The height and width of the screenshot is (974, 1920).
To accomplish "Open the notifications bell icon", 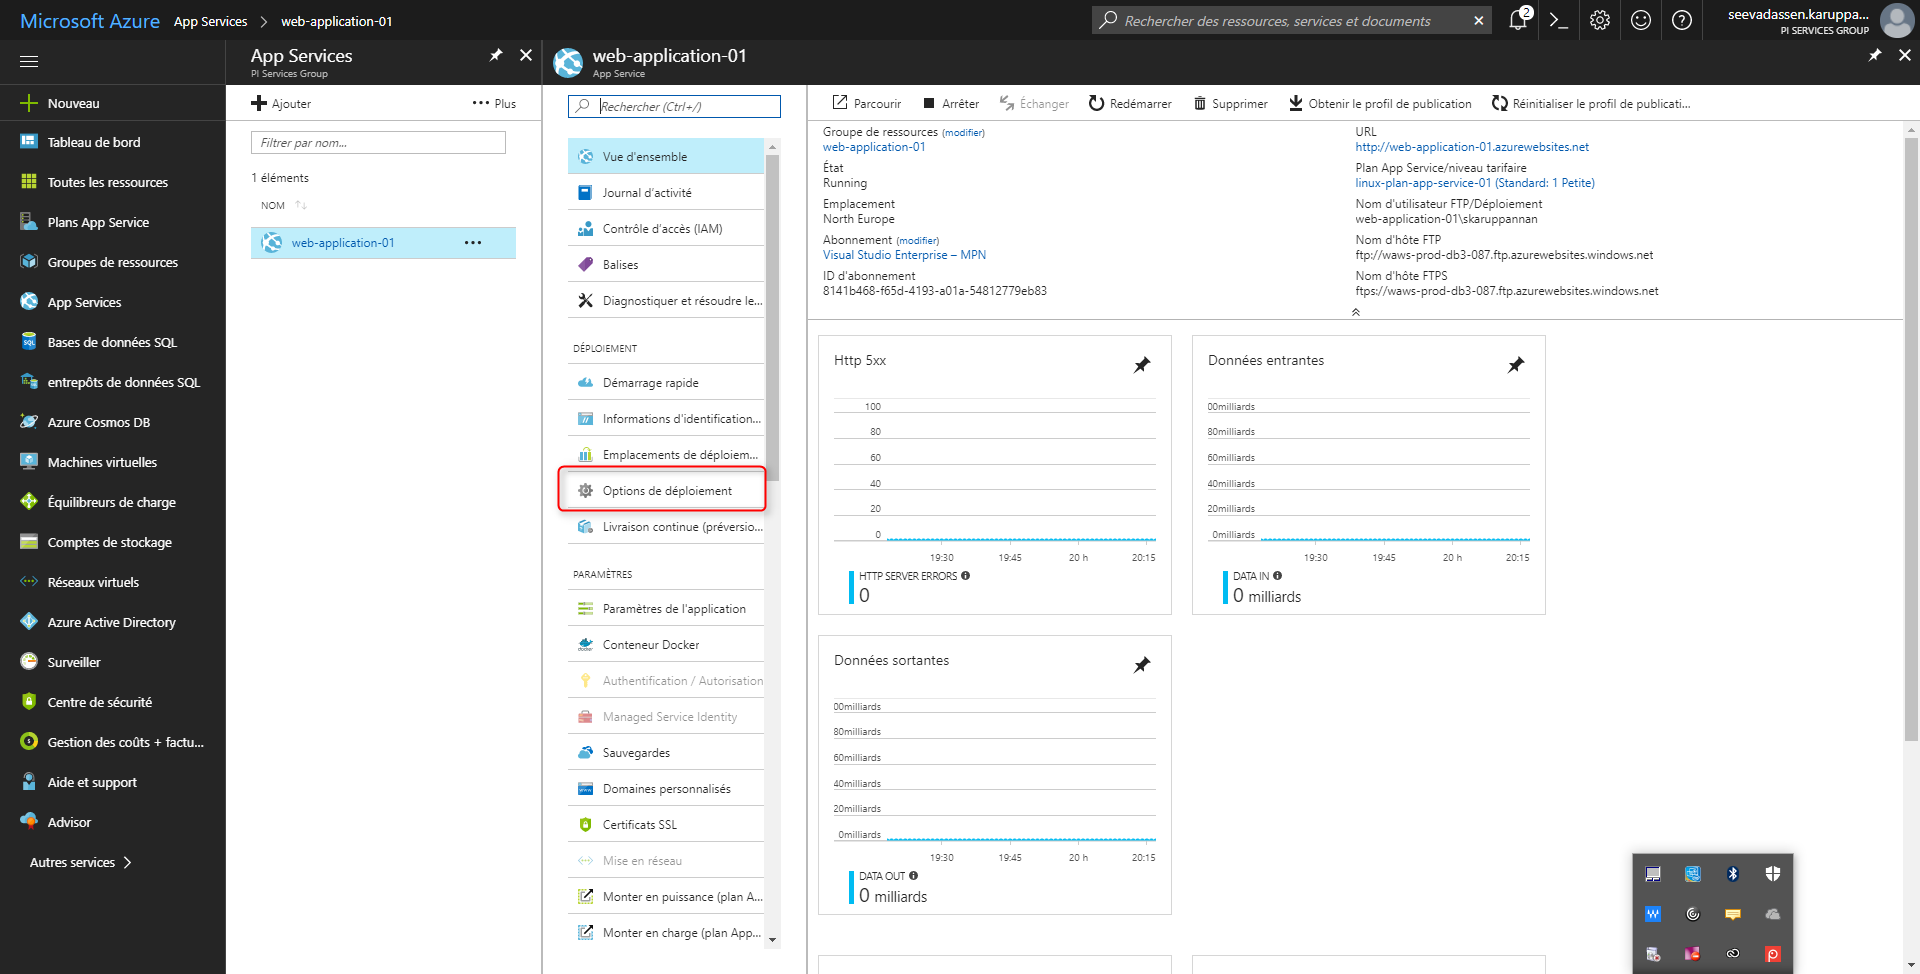I will tap(1518, 20).
